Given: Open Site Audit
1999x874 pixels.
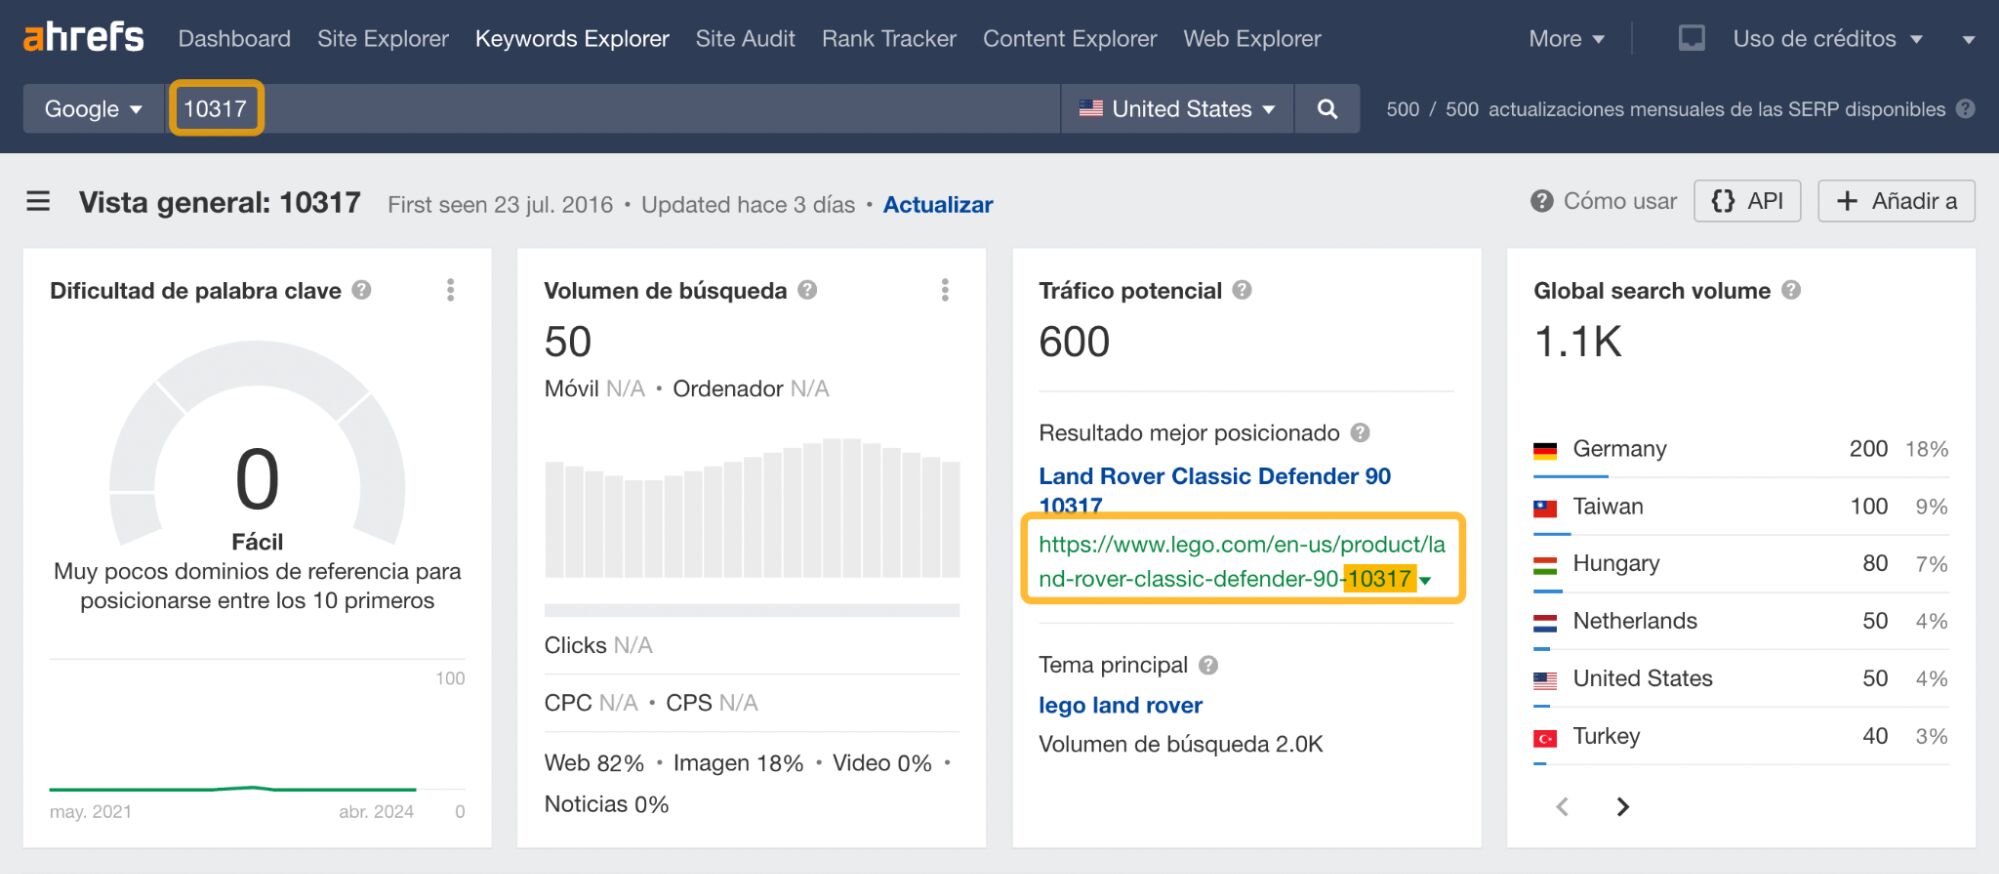Looking at the screenshot, I should [x=745, y=39].
